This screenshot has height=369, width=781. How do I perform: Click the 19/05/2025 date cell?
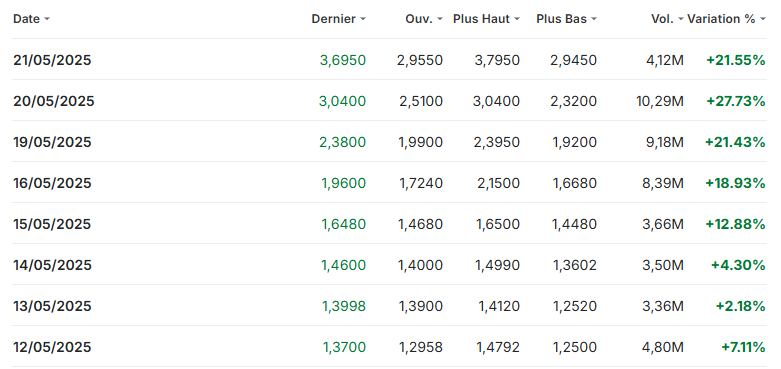[x=52, y=142]
